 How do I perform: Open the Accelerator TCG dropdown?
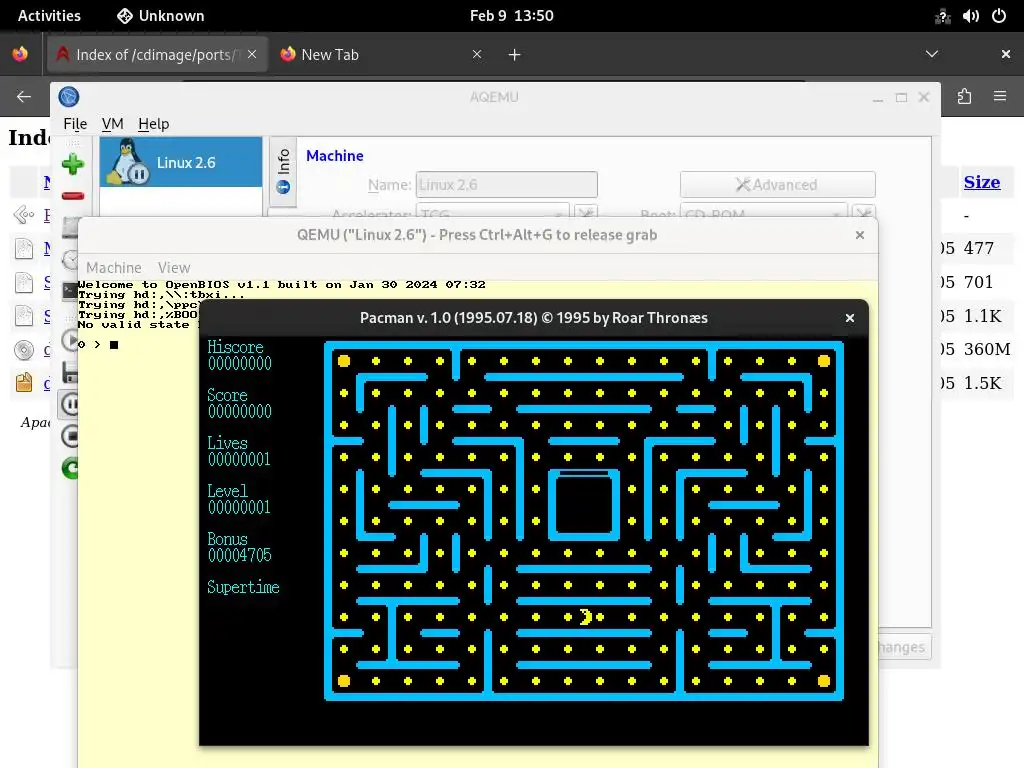pyautogui.click(x=492, y=212)
